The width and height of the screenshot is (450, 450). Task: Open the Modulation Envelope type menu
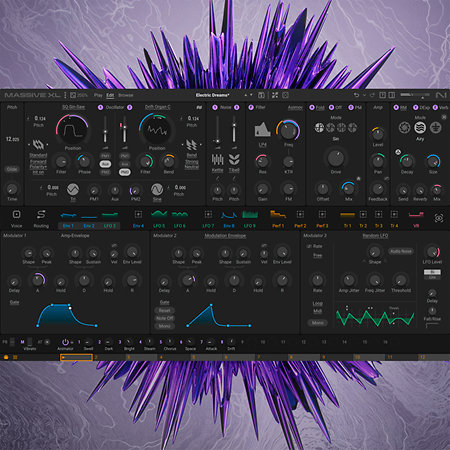[225, 236]
